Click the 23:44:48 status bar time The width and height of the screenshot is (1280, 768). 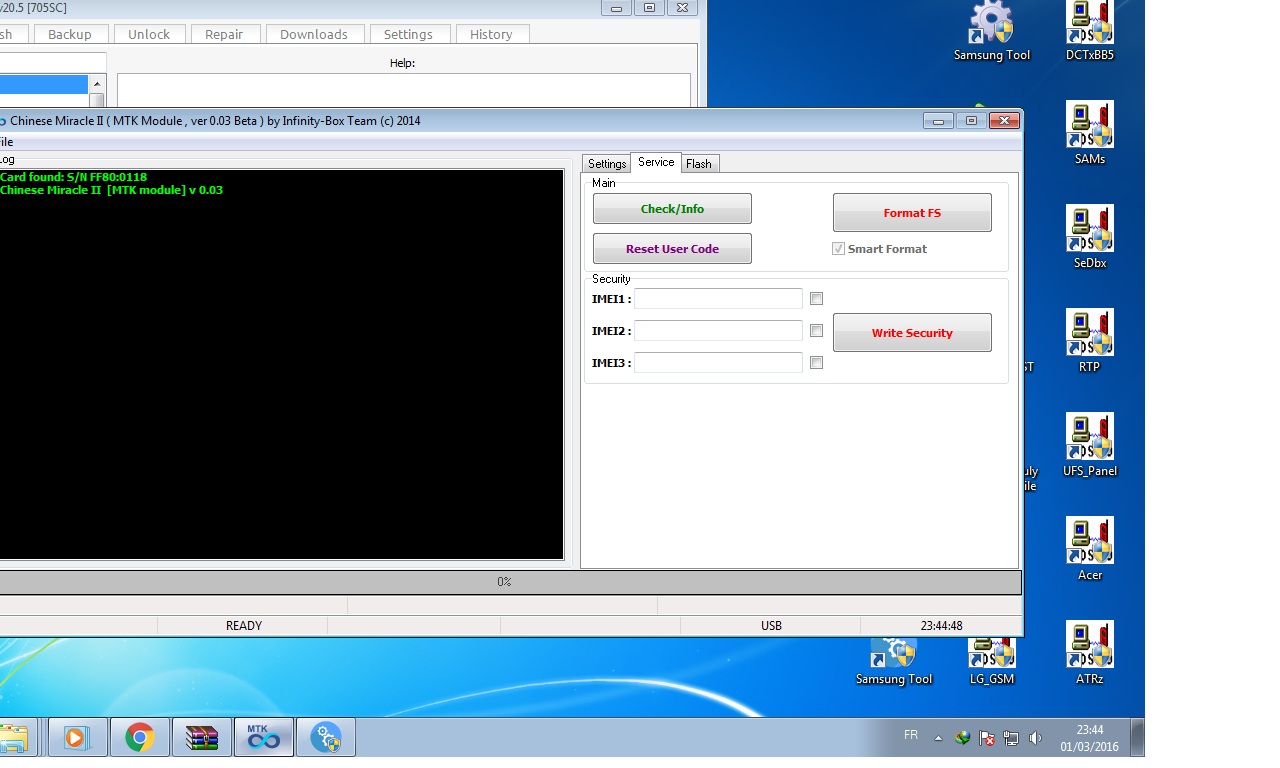941,626
